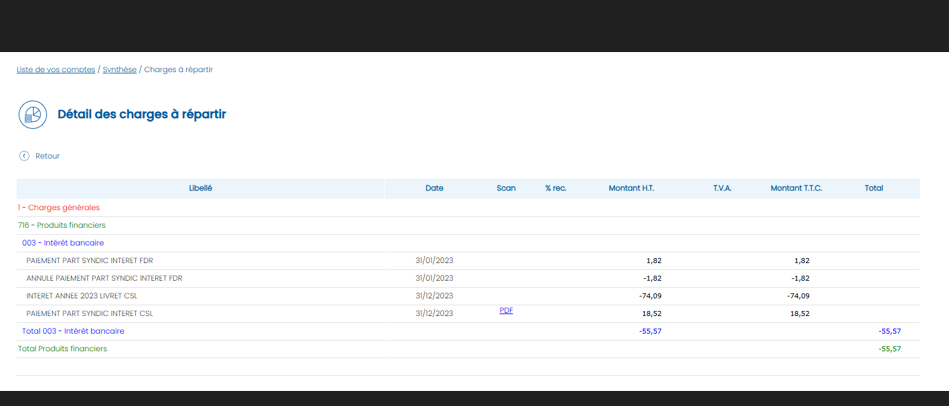The image size is (949, 406).
Task: Open the 'Liste de vos comptes' breadcrumb link
Action: tap(56, 70)
